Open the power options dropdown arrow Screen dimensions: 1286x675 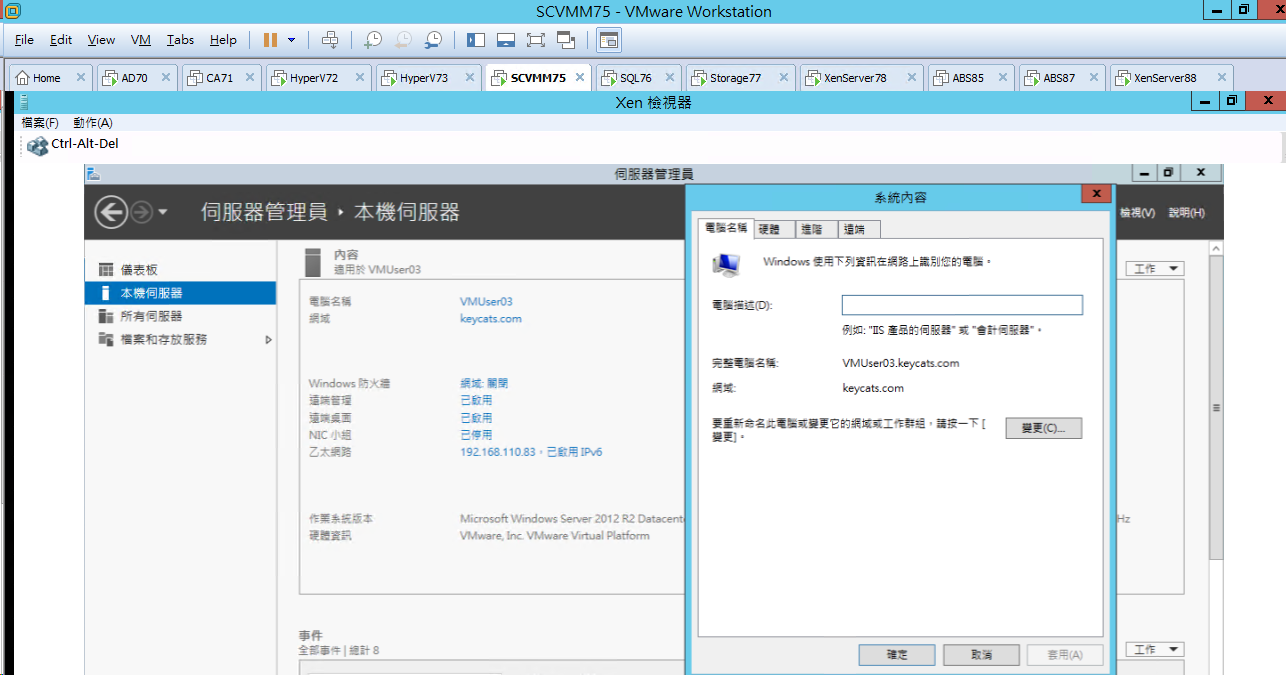pyautogui.click(x=292, y=40)
